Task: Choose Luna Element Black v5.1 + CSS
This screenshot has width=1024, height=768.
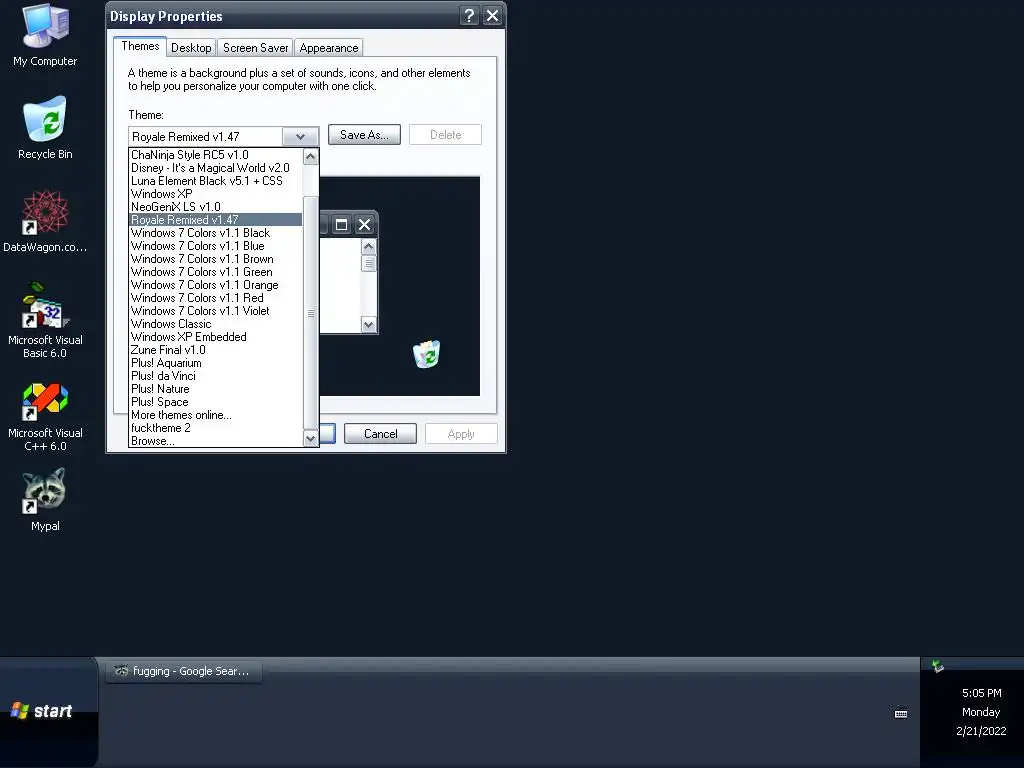Action: coord(216,181)
